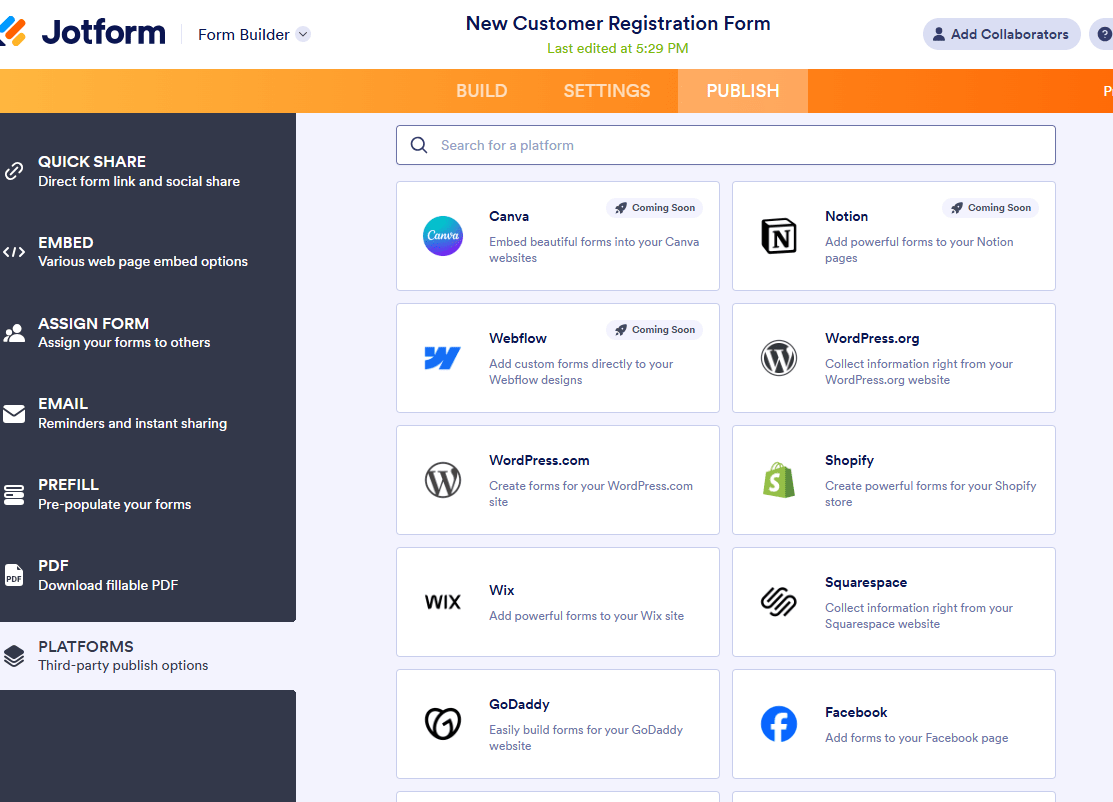The height and width of the screenshot is (802, 1113).
Task: Select PLATFORMS third-party publish options
Action: click(x=148, y=656)
